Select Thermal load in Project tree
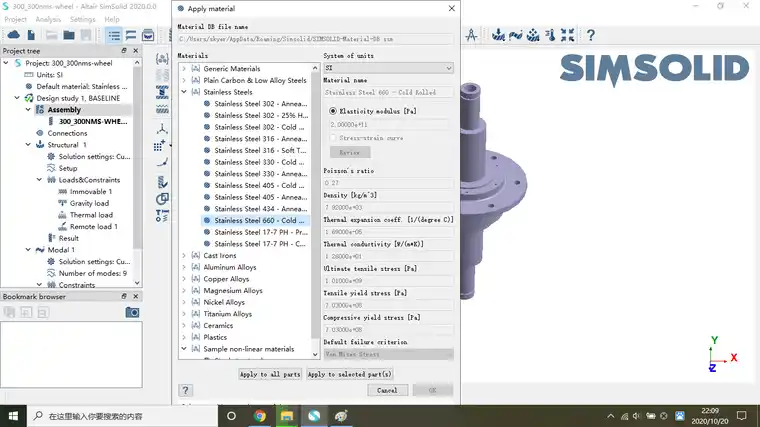Image resolution: width=760 pixels, height=427 pixels. click(91, 215)
